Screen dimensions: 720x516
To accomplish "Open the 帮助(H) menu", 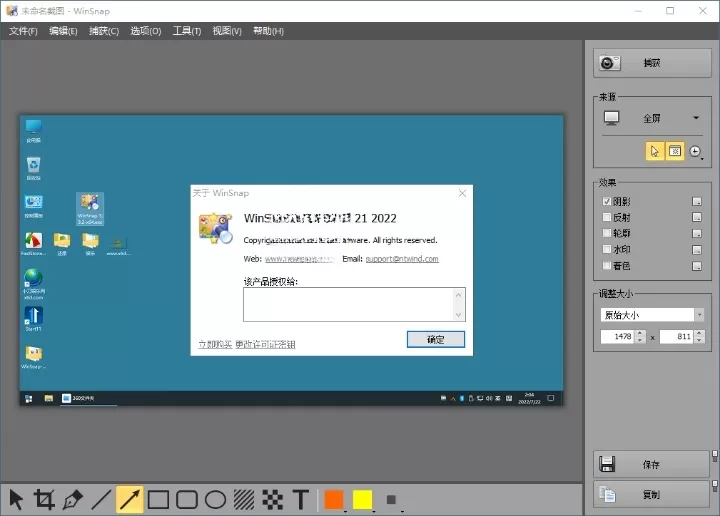I will click(x=268, y=31).
